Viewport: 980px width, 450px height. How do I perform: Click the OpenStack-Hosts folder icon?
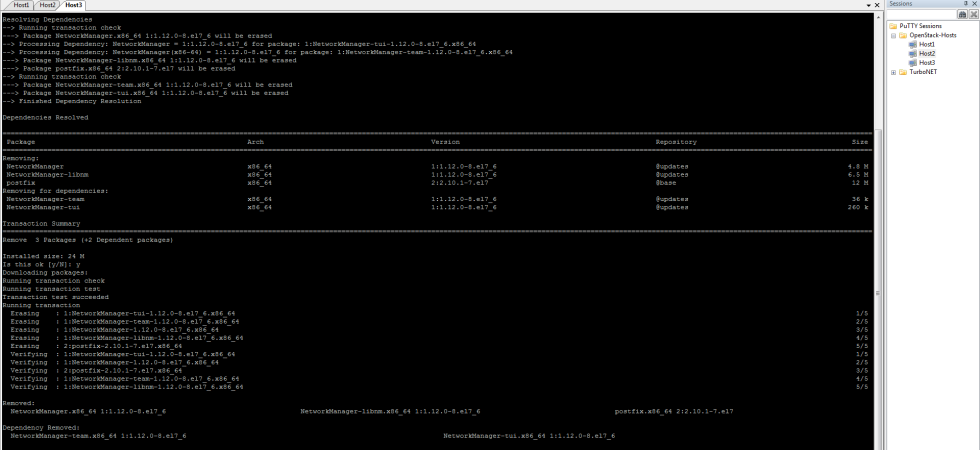[x=902, y=36]
